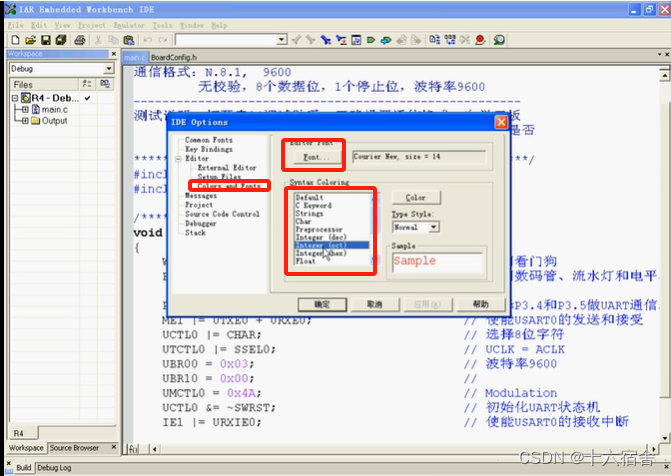Click the Find Next toolbar icon
The height and width of the screenshot is (476, 671).
[x=311, y=40]
